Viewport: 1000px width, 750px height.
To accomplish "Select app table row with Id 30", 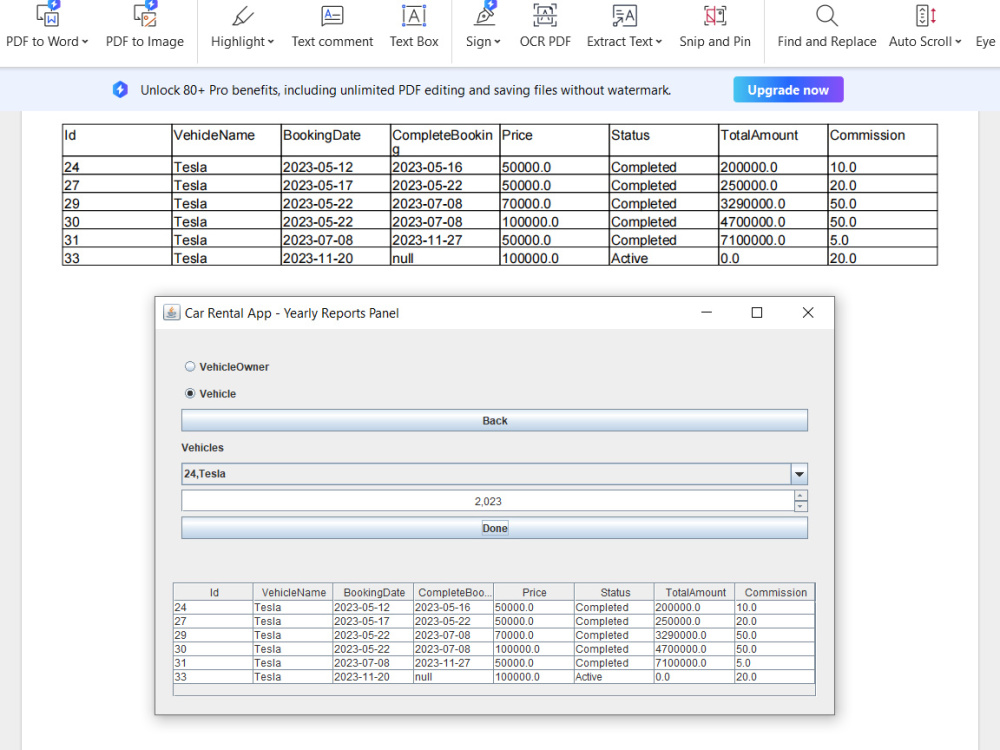I will tap(494, 649).
